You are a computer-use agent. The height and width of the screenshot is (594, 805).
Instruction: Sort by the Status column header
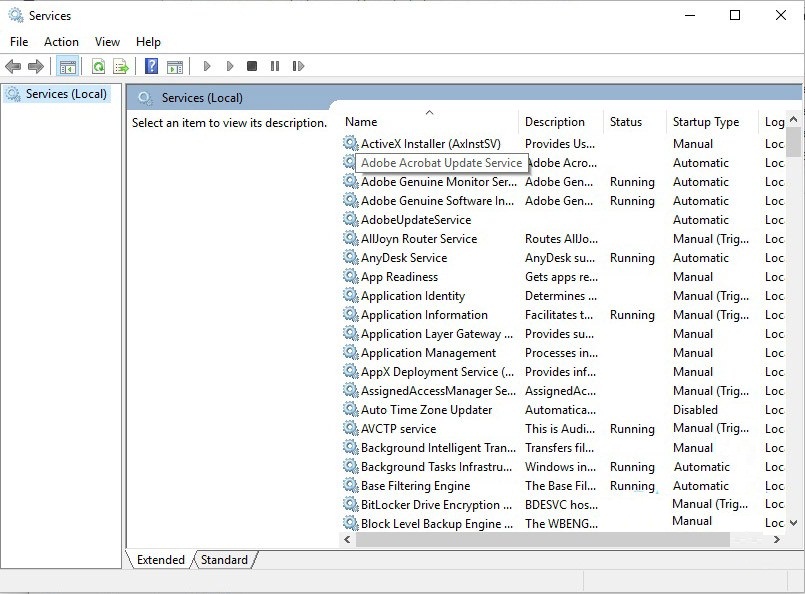626,122
